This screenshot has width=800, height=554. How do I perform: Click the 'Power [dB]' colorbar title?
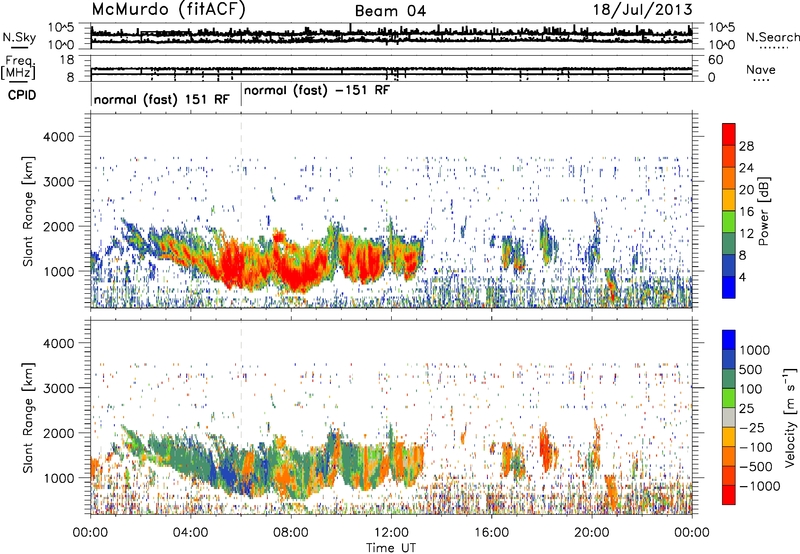click(x=764, y=211)
